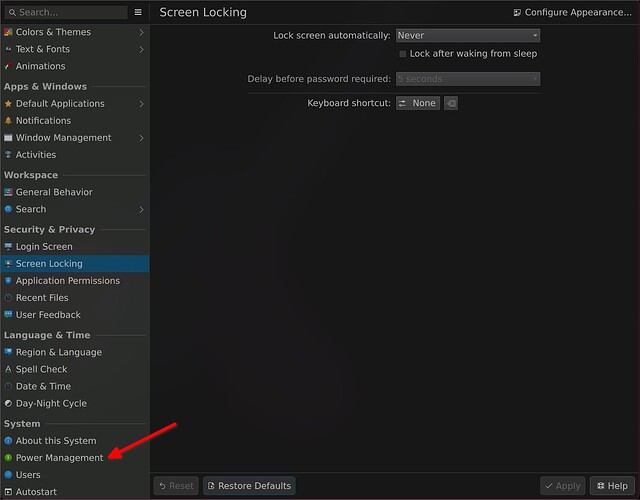Click the Text & Fonts icon
The height and width of the screenshot is (500, 640).
(8, 49)
